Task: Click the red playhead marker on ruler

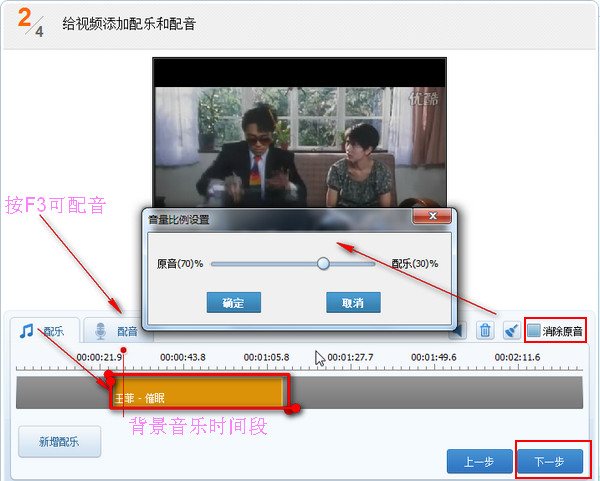Action: [x=123, y=350]
